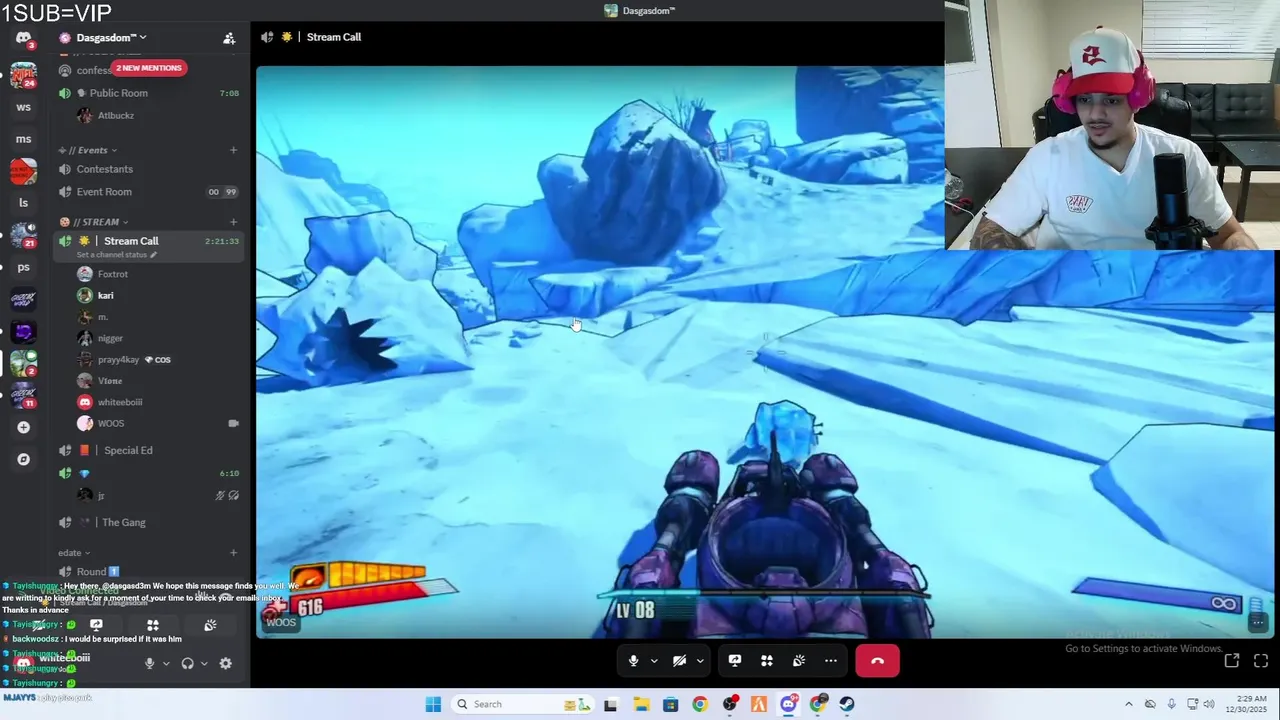Enter full screen for stream
The height and width of the screenshot is (720, 1280).
pos(1261,660)
